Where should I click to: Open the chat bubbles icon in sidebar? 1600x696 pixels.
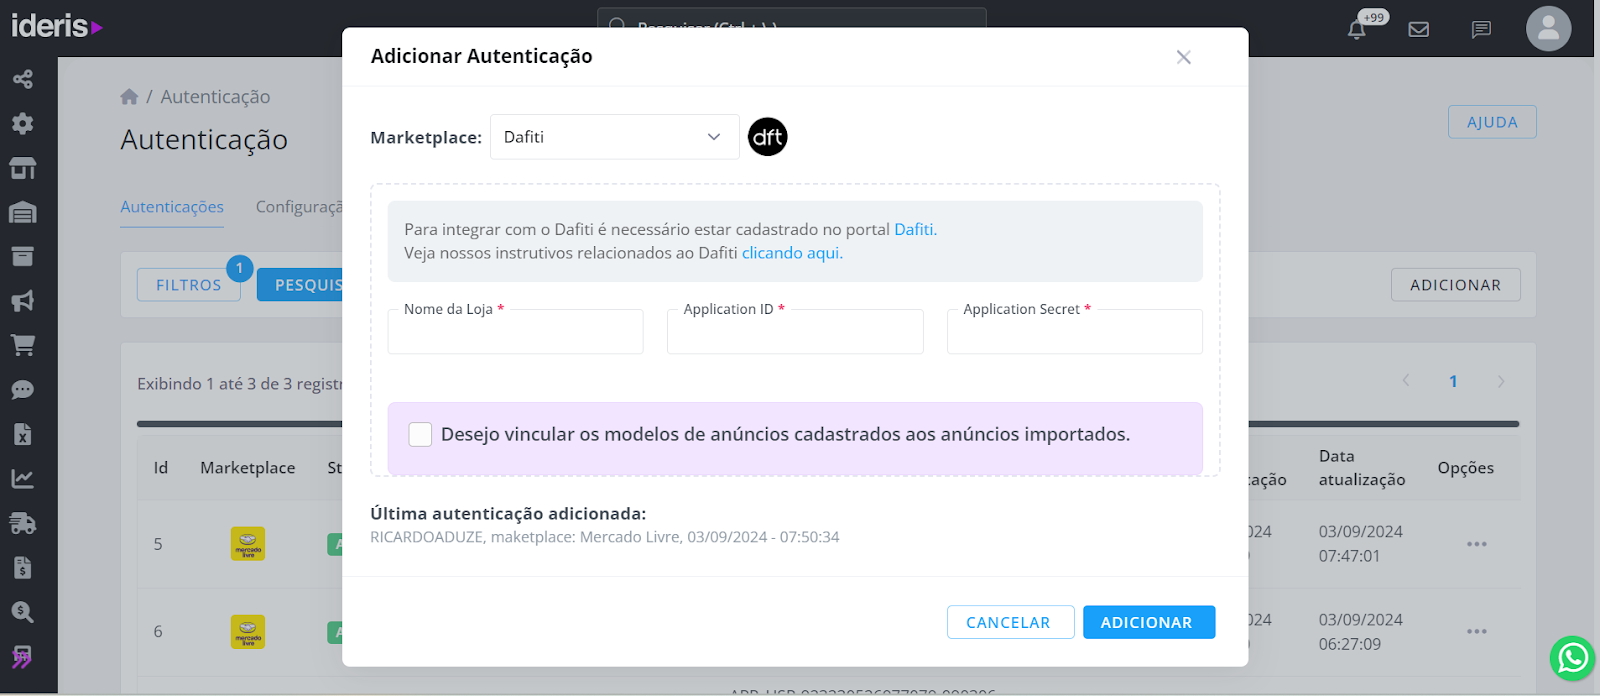[22, 390]
